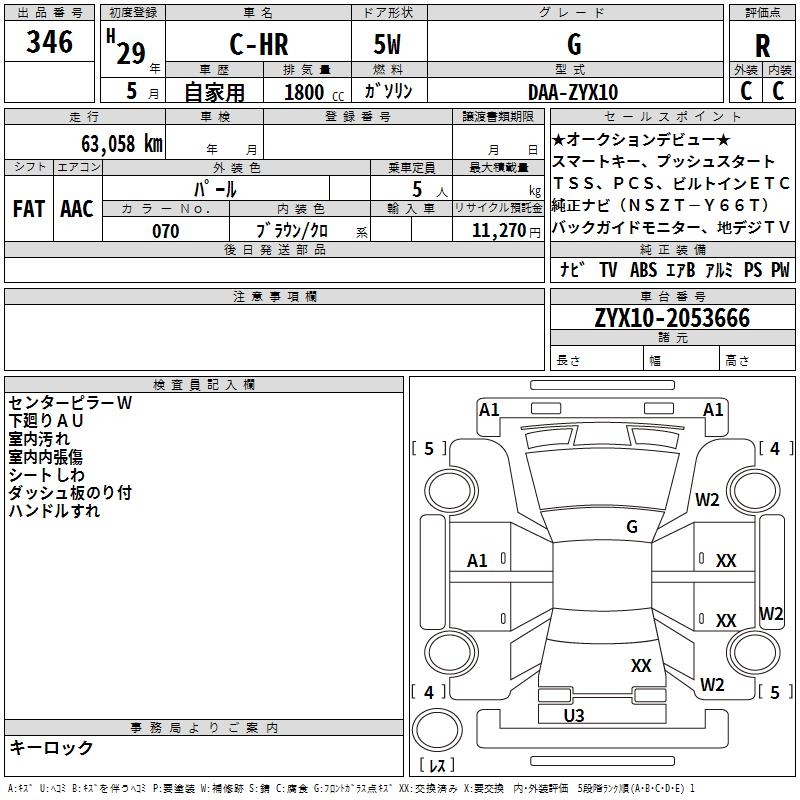Viewport: 800px width, 800px height.
Task: Select recycle deposit 11,270円
Action: (506, 231)
